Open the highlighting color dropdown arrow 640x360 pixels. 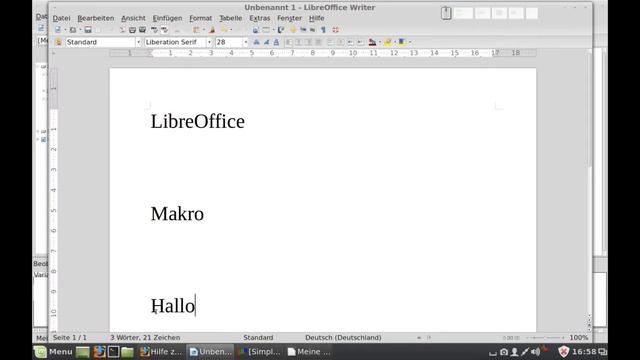tap(395, 42)
